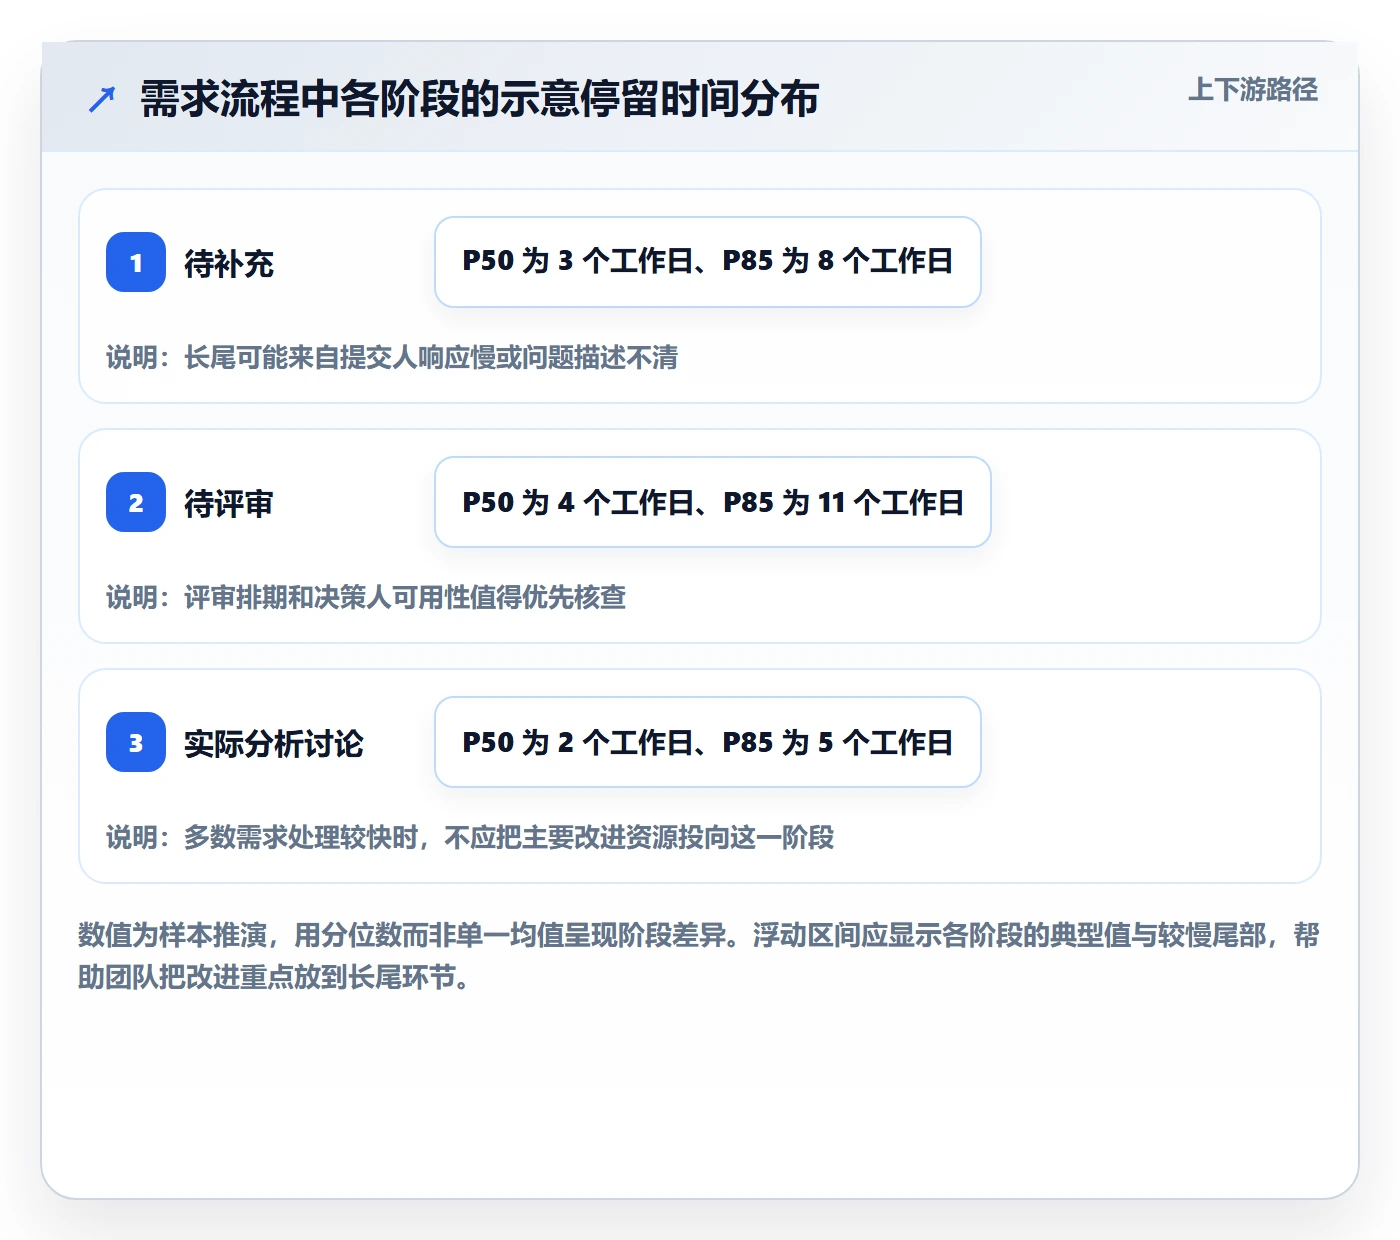The image size is (1400, 1240).
Task: Click the footer paragraph starting 数值为样本推演
Action: click(x=699, y=955)
